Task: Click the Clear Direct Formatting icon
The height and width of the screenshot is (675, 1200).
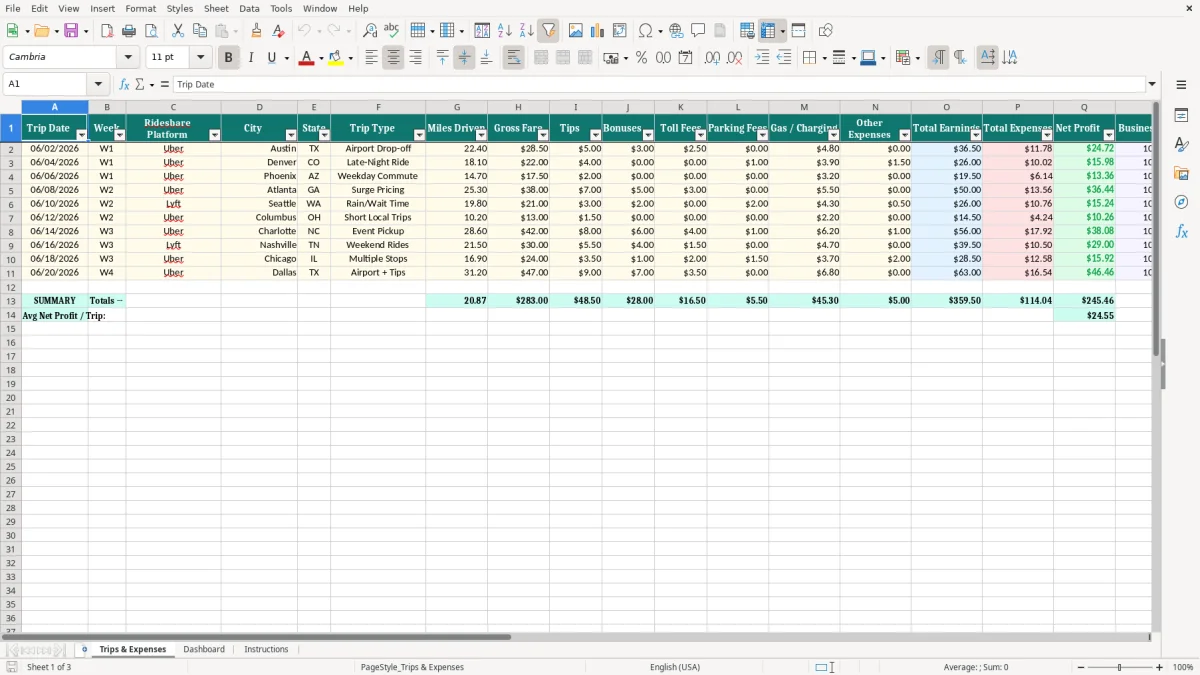Action: [278, 31]
